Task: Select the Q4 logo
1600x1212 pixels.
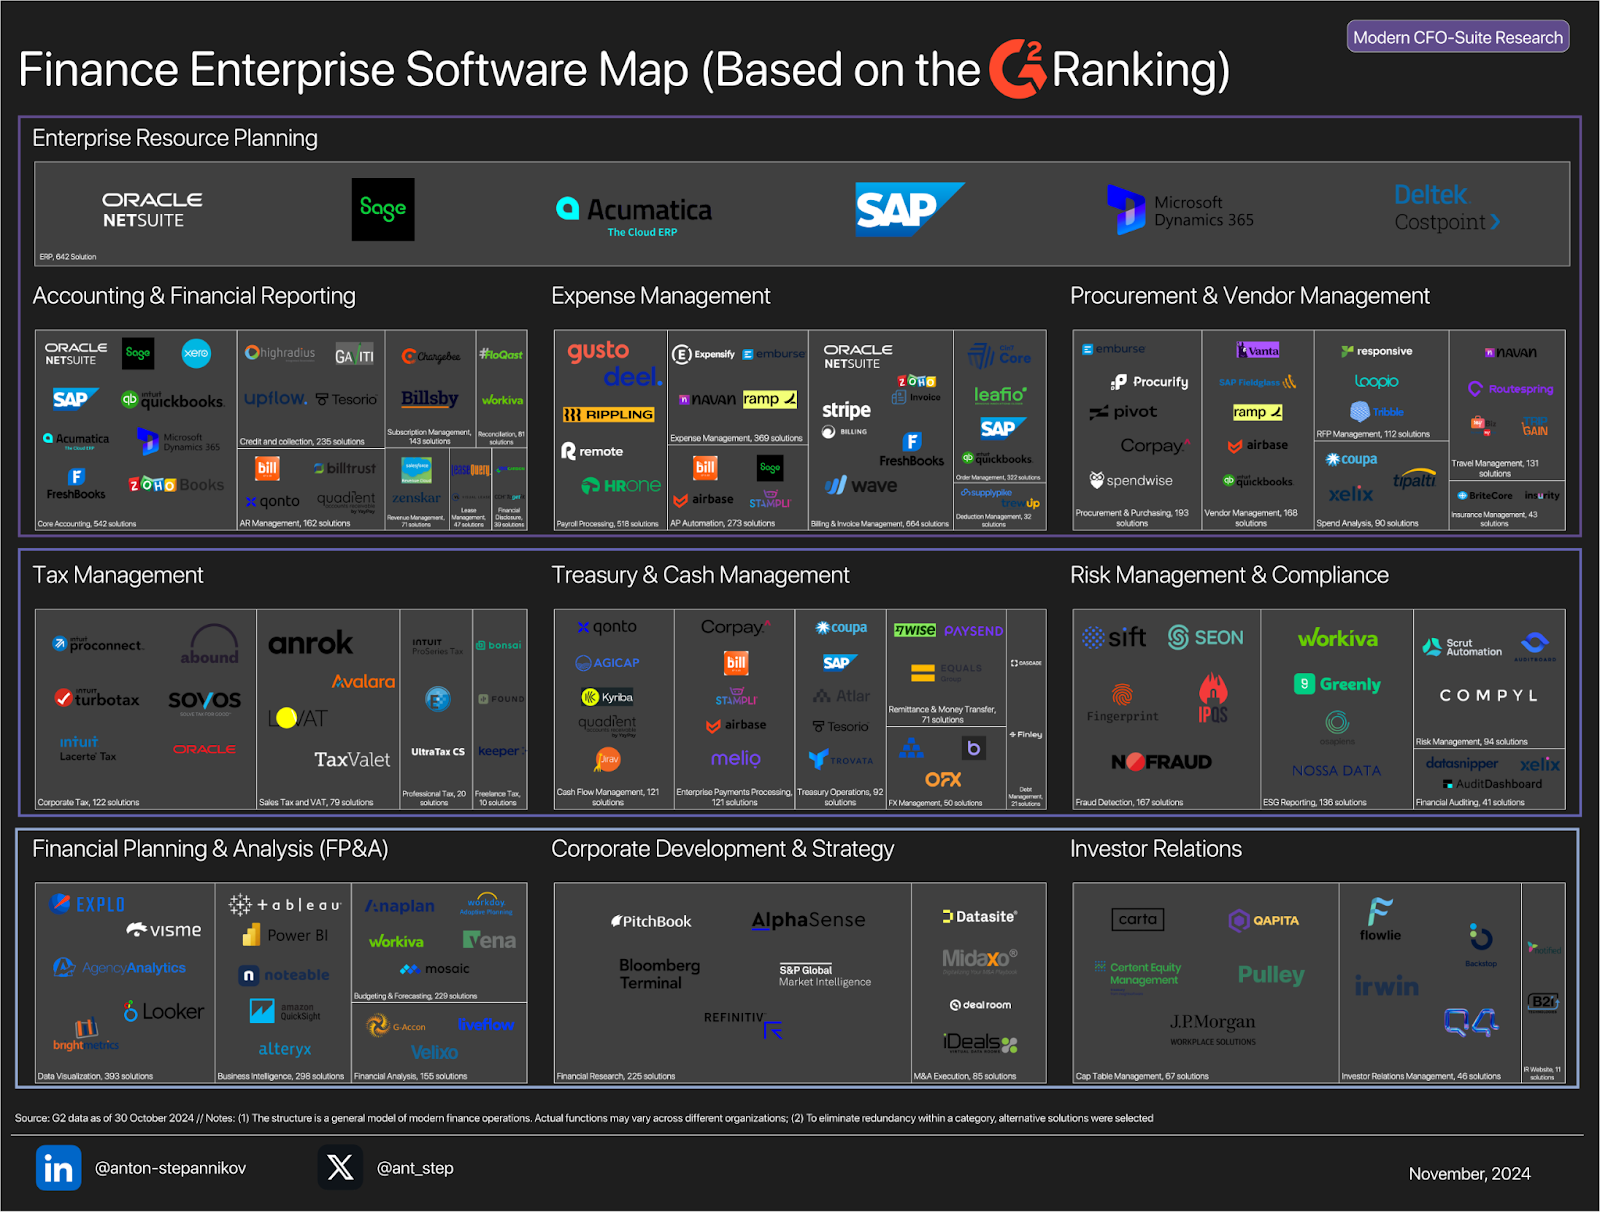Action: coord(1471,1021)
